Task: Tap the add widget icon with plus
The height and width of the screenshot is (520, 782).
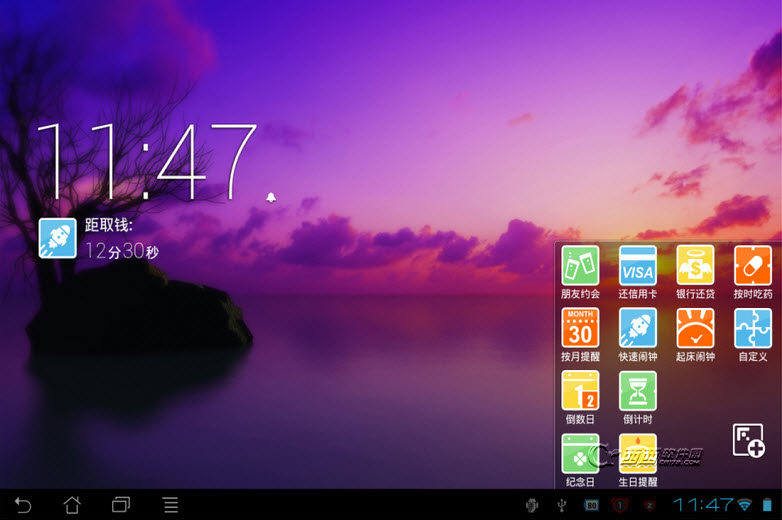Action: coord(749,440)
